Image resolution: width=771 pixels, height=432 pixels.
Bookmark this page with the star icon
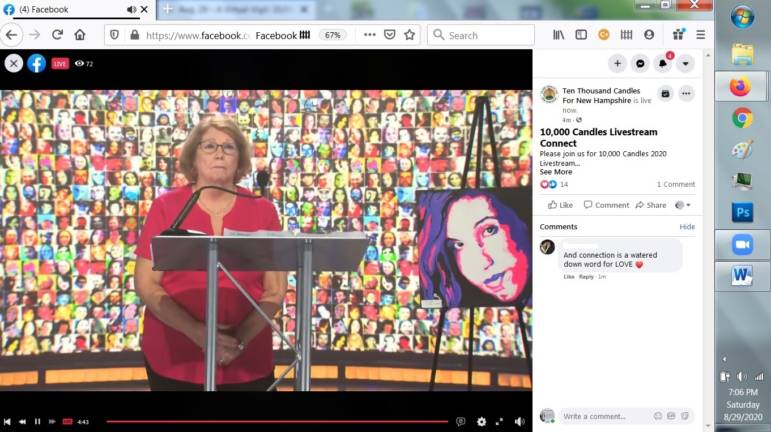(x=409, y=34)
